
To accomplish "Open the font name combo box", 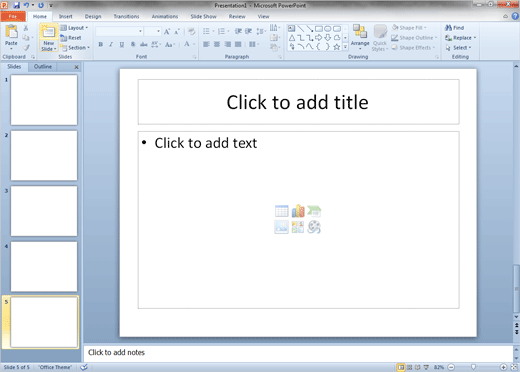I will pos(120,32).
